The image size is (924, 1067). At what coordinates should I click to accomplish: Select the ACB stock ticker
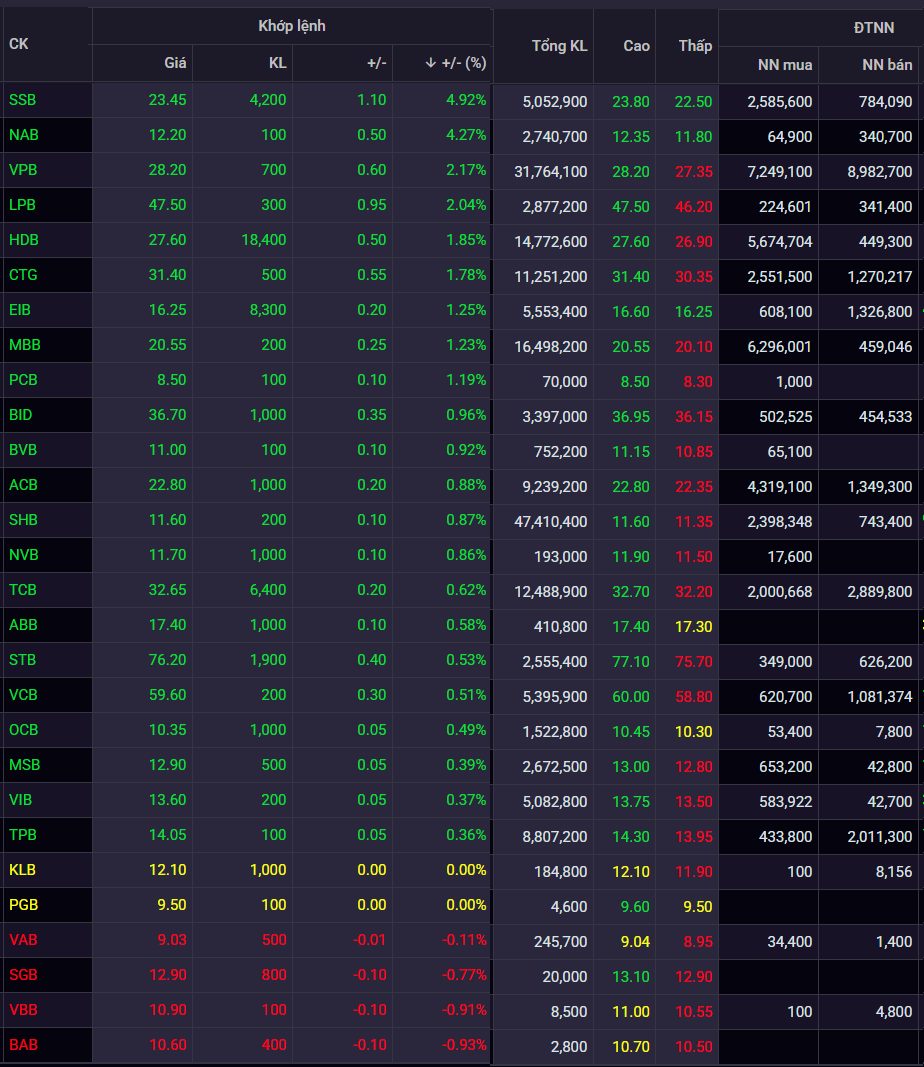(x=23, y=485)
